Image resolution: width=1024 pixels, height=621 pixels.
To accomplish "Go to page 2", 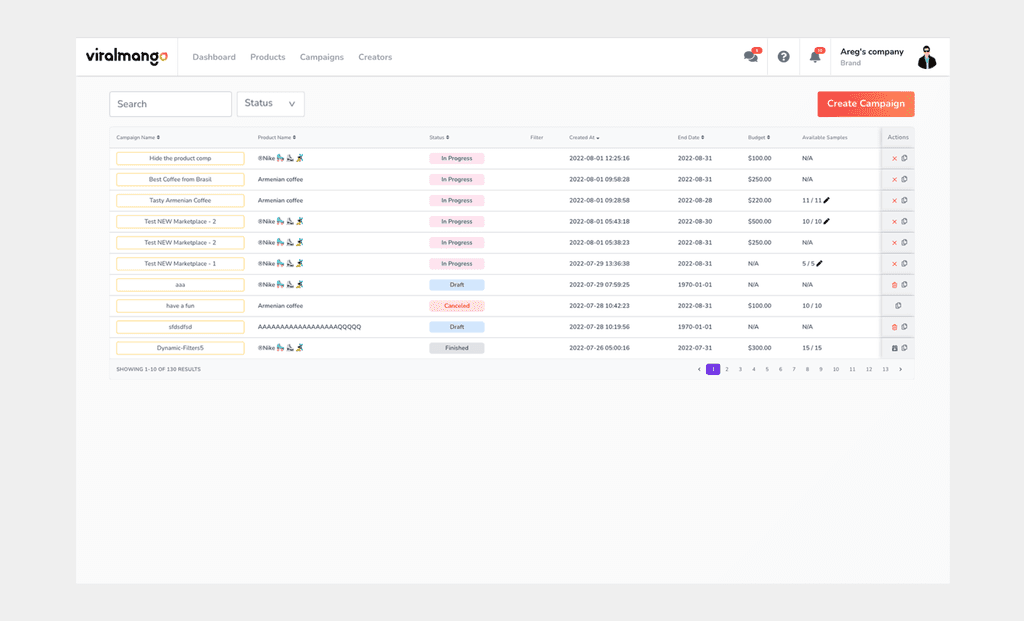I will pos(727,370).
